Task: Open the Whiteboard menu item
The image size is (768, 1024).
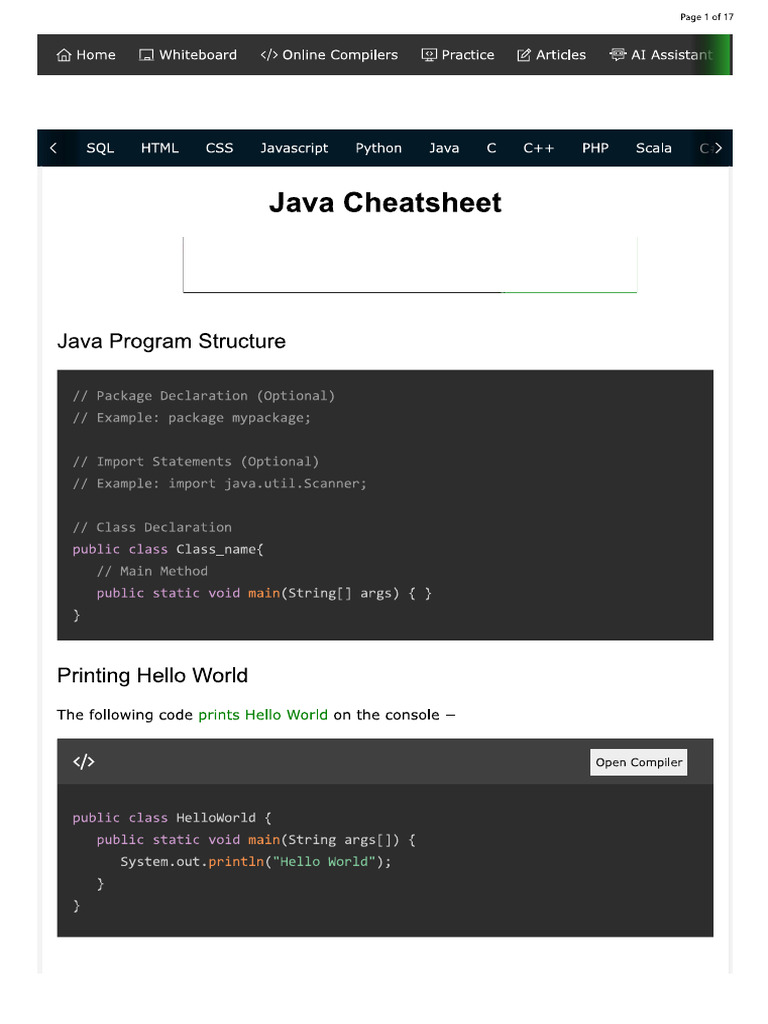Action: (188, 55)
